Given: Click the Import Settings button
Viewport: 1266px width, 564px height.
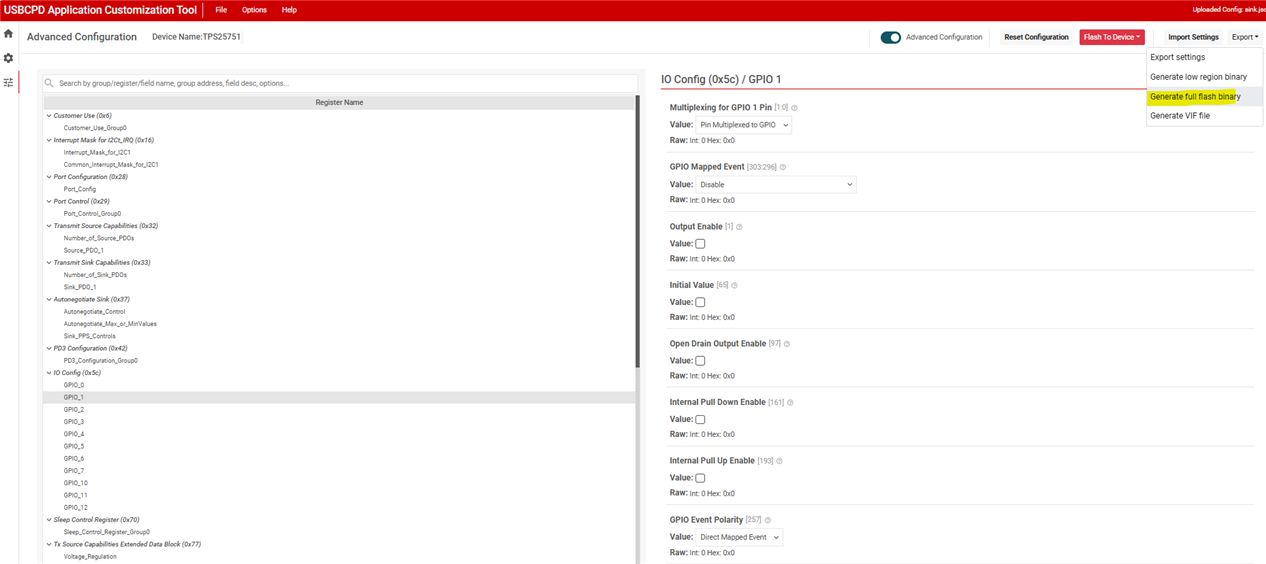Looking at the screenshot, I should pyautogui.click(x=1193, y=37).
